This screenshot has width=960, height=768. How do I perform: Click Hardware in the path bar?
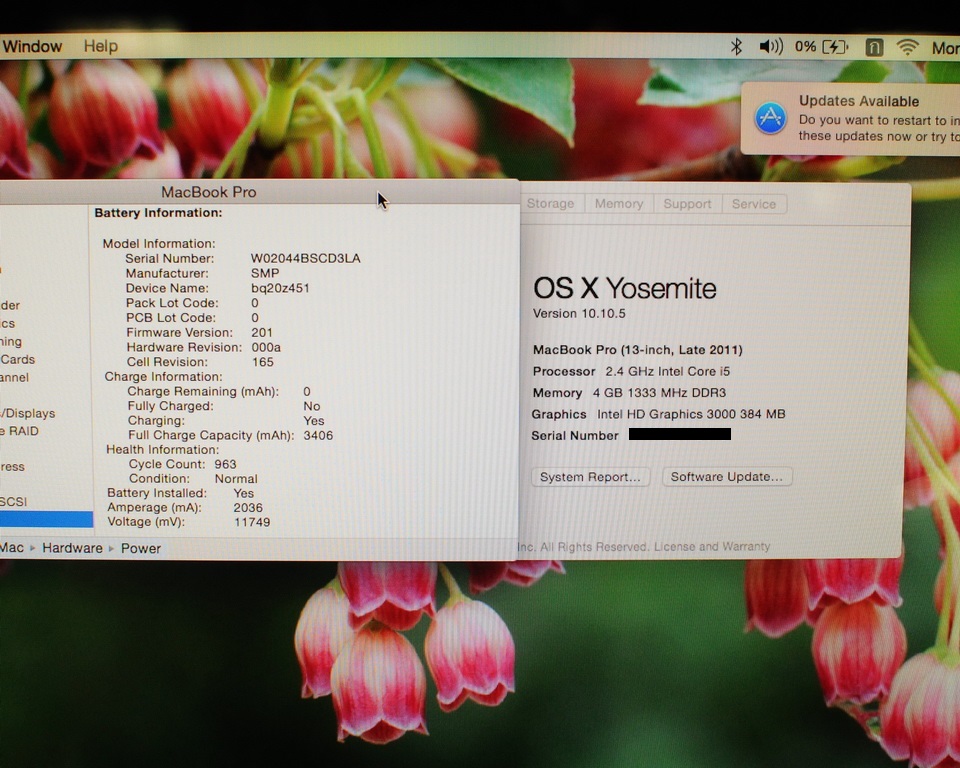[72, 548]
